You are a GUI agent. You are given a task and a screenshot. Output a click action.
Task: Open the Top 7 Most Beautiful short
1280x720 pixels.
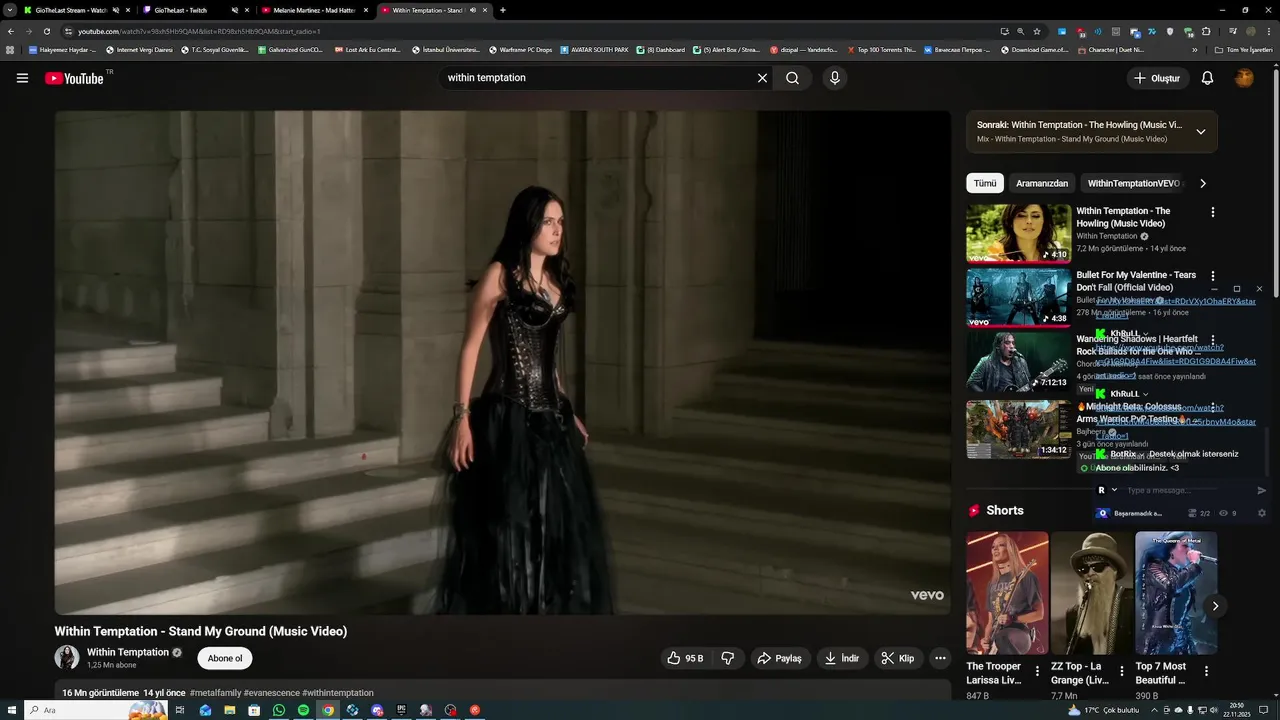[1176, 593]
